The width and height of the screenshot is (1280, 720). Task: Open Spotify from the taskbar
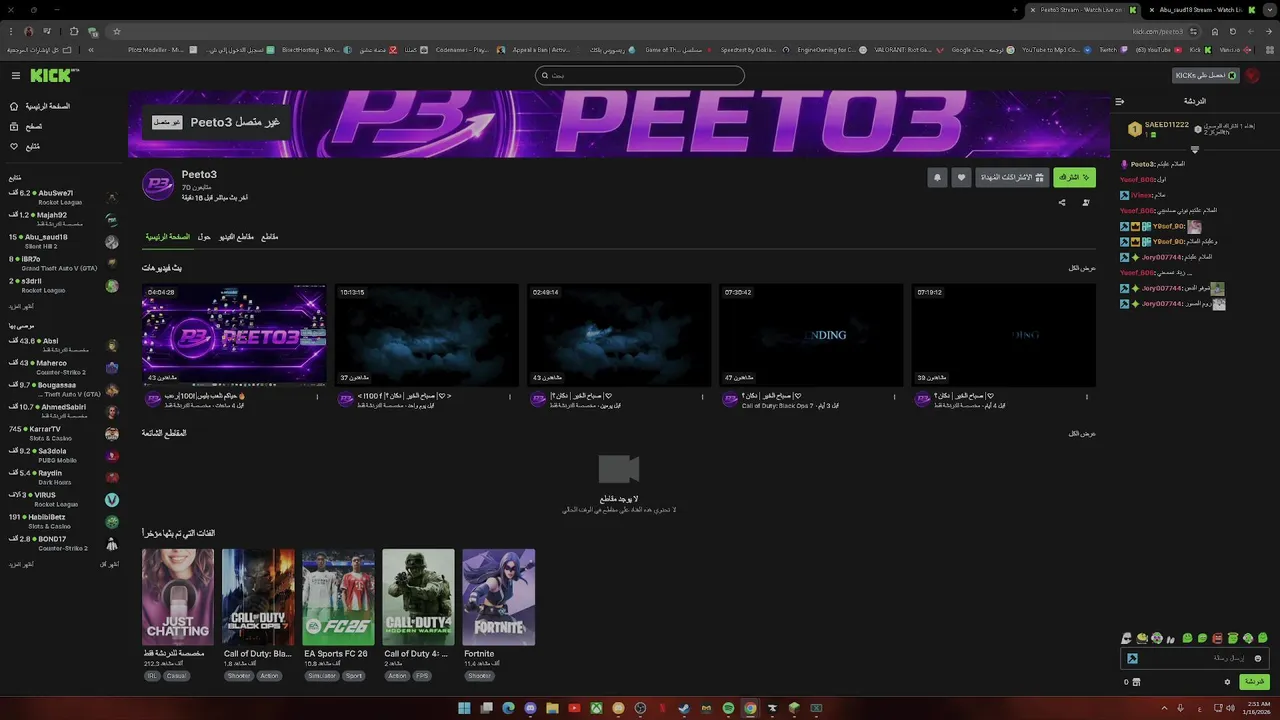[728, 708]
